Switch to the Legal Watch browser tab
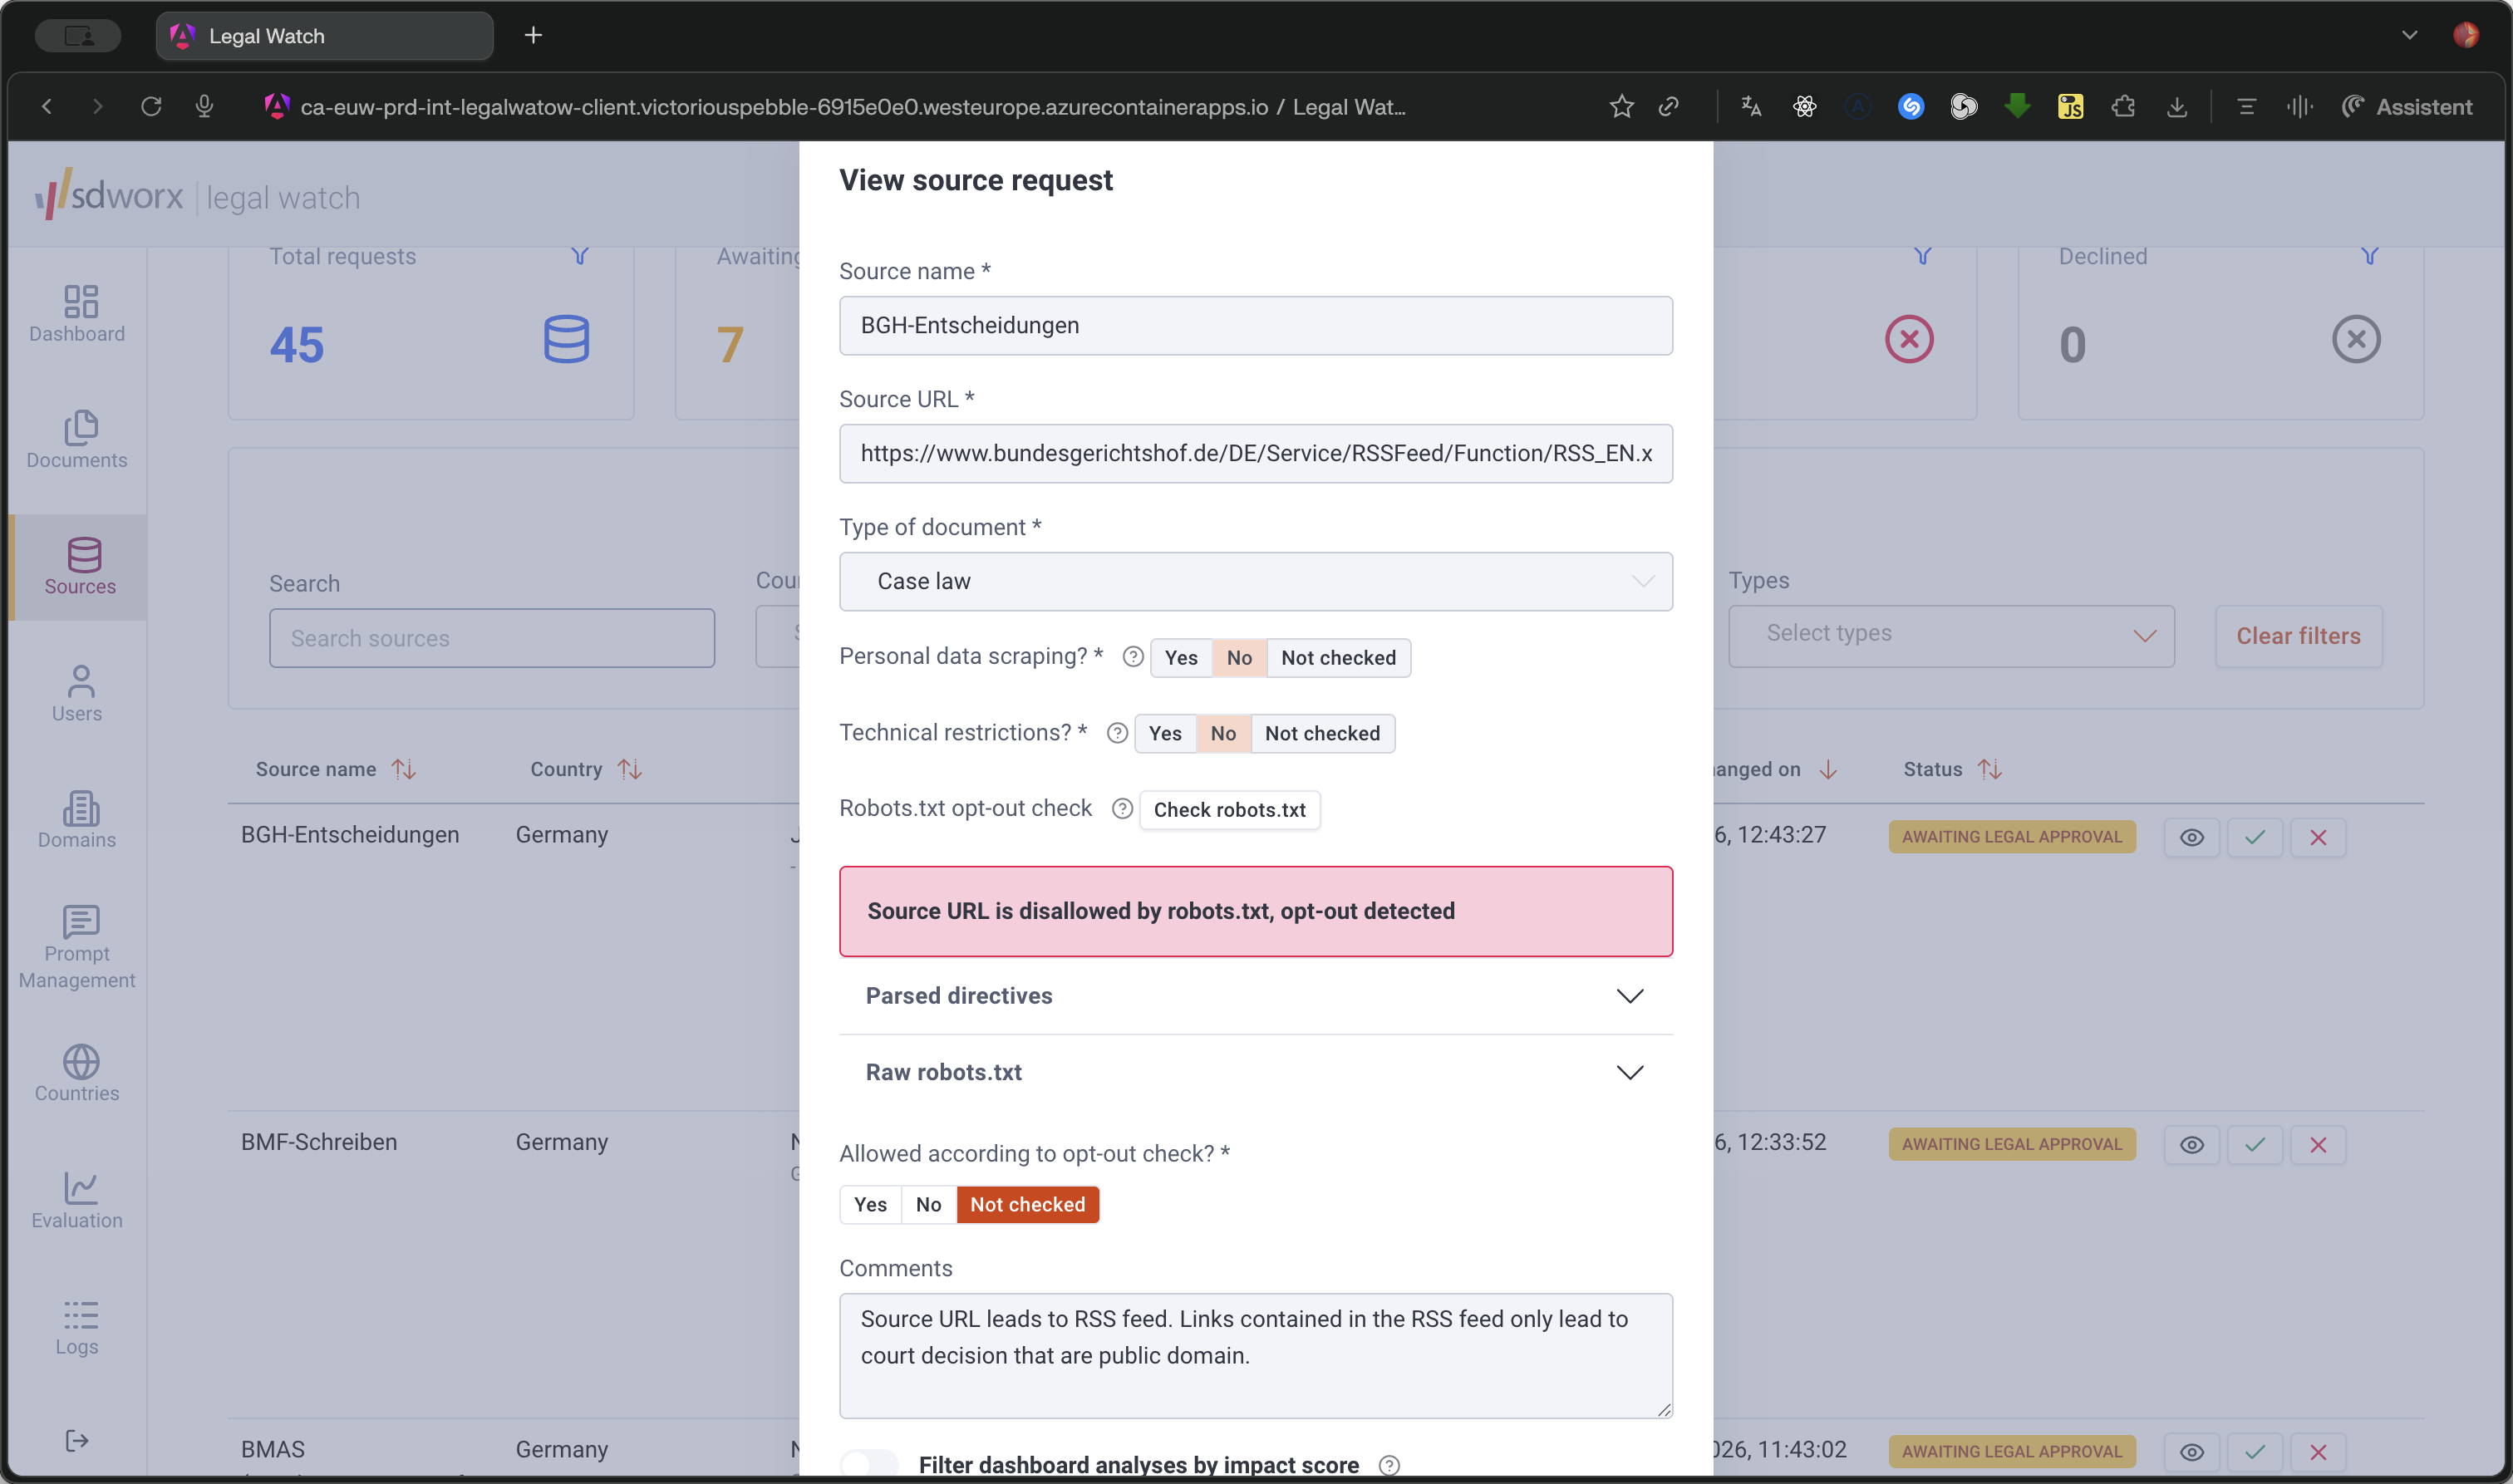 tap(324, 36)
